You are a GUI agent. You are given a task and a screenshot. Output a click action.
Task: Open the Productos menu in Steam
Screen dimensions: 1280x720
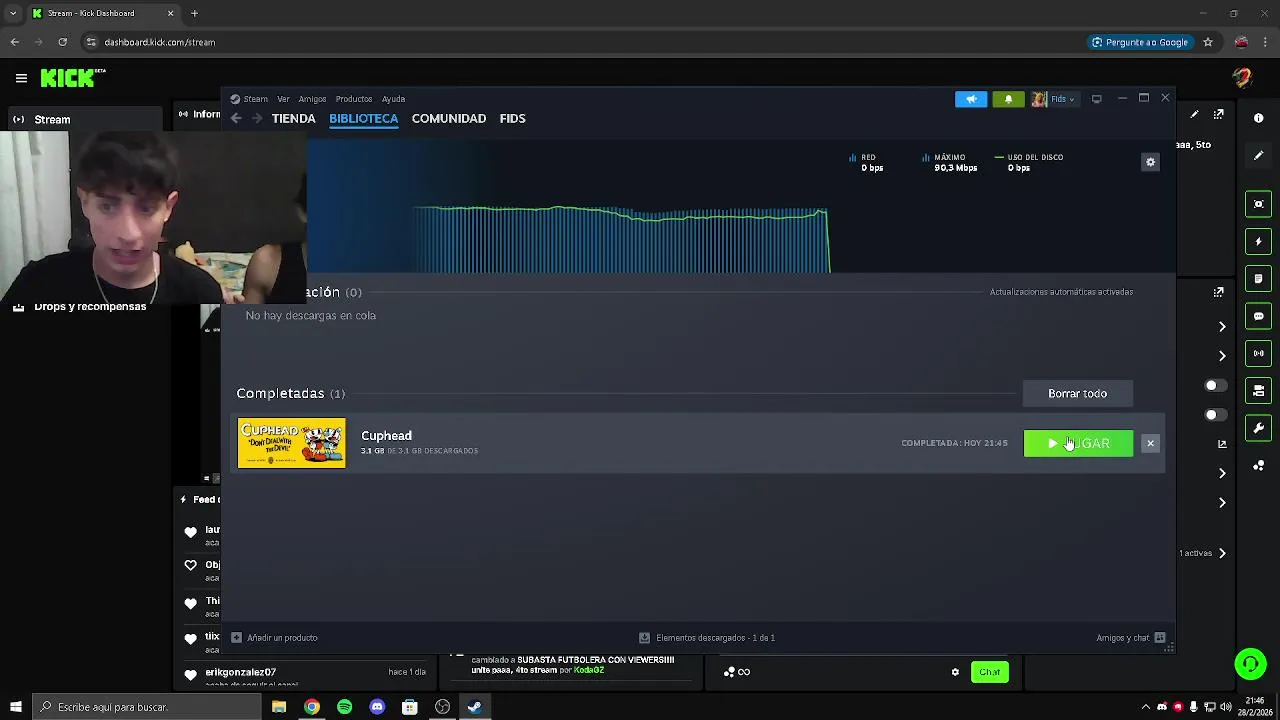point(354,99)
